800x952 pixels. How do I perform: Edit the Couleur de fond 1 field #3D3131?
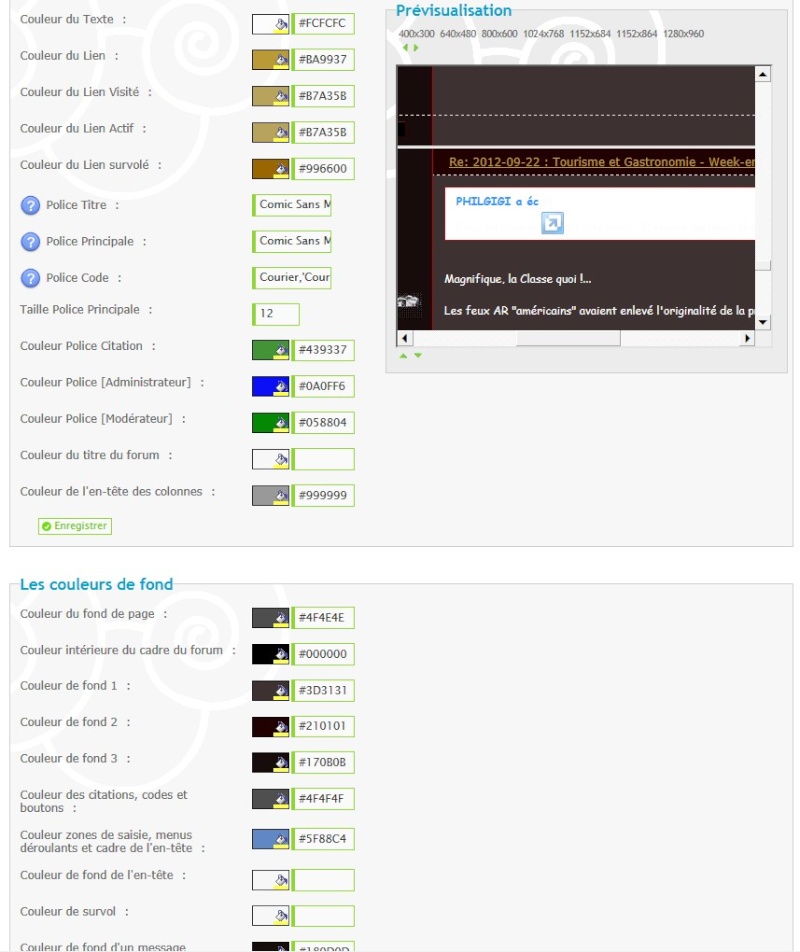pos(323,690)
